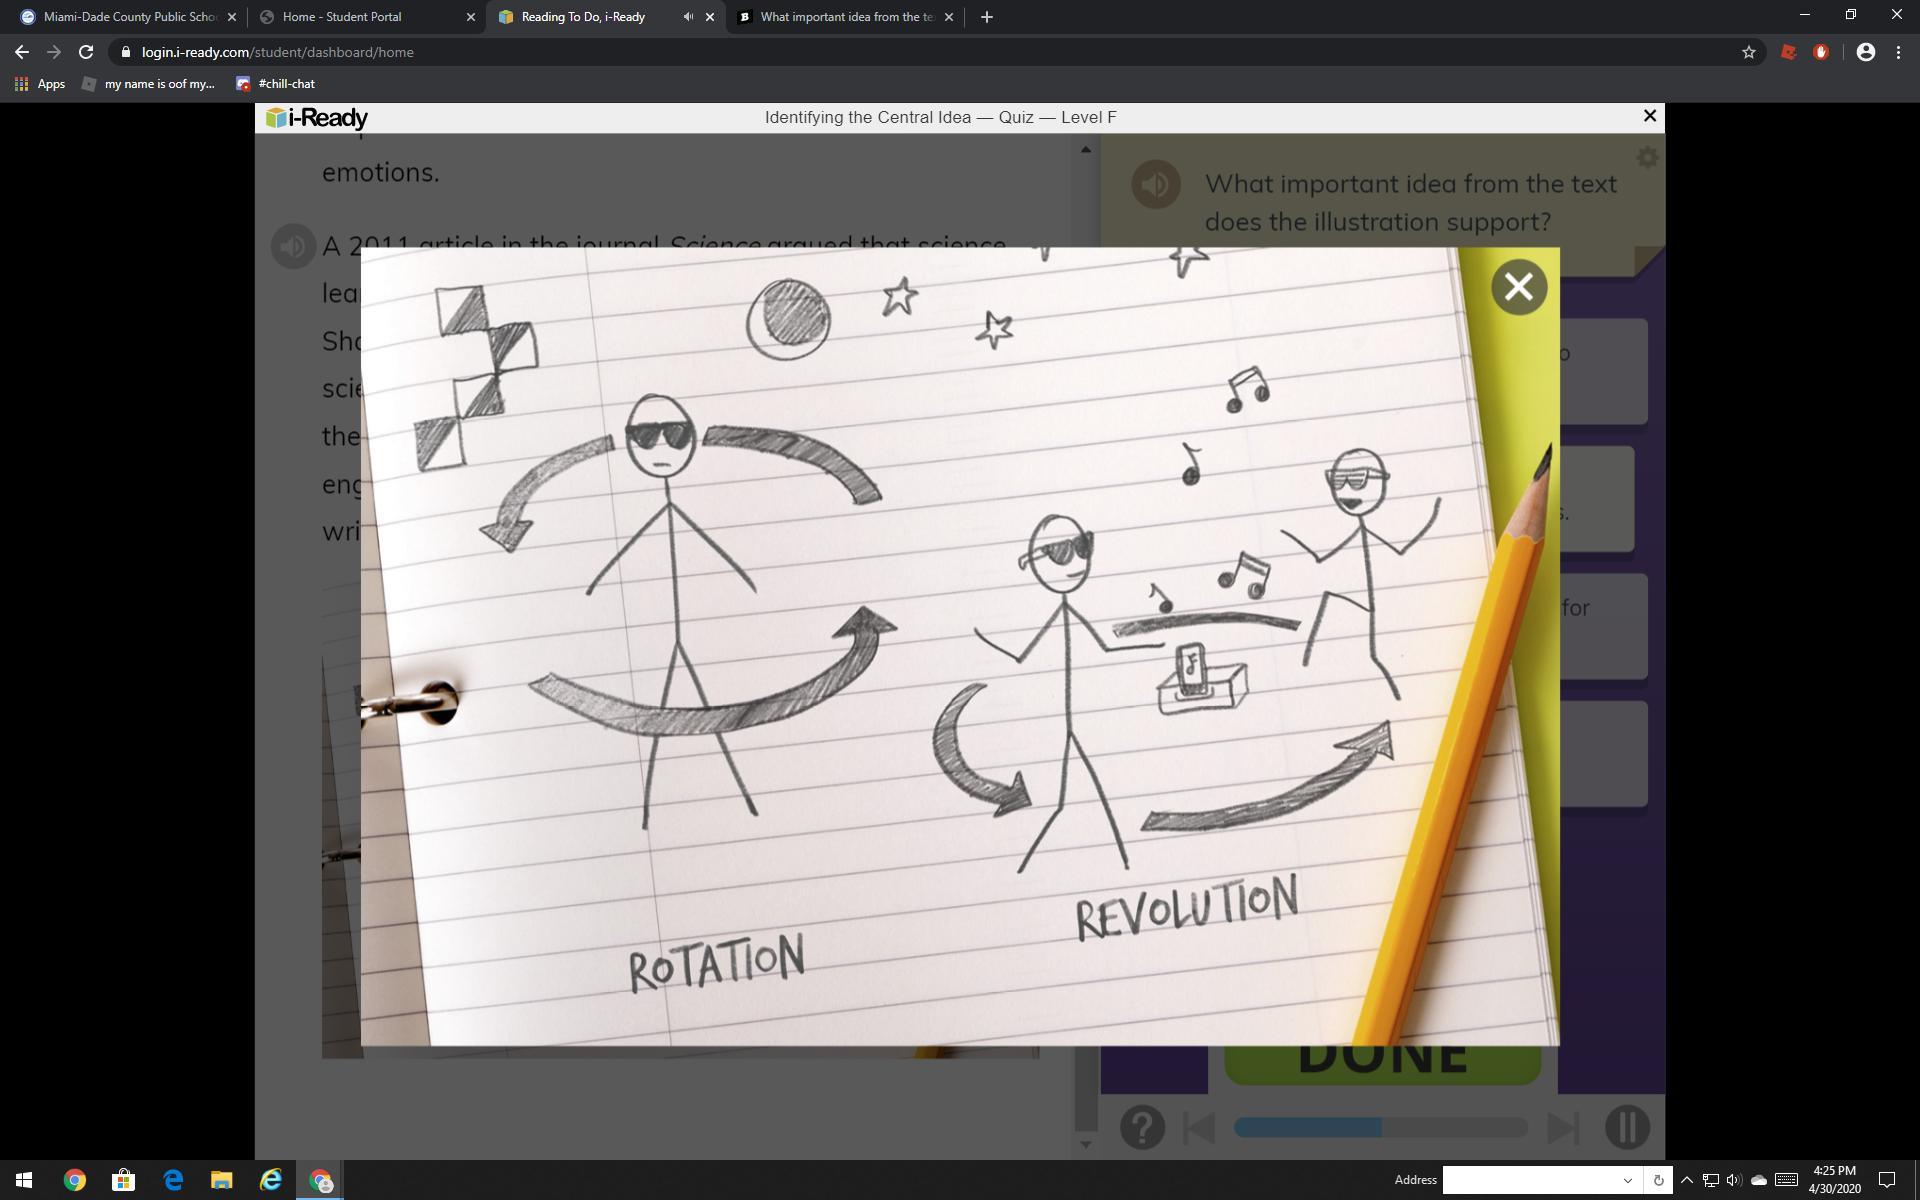1920x1200 pixels.
Task: Open the Chrome three-dot menu
Action: (1898, 52)
